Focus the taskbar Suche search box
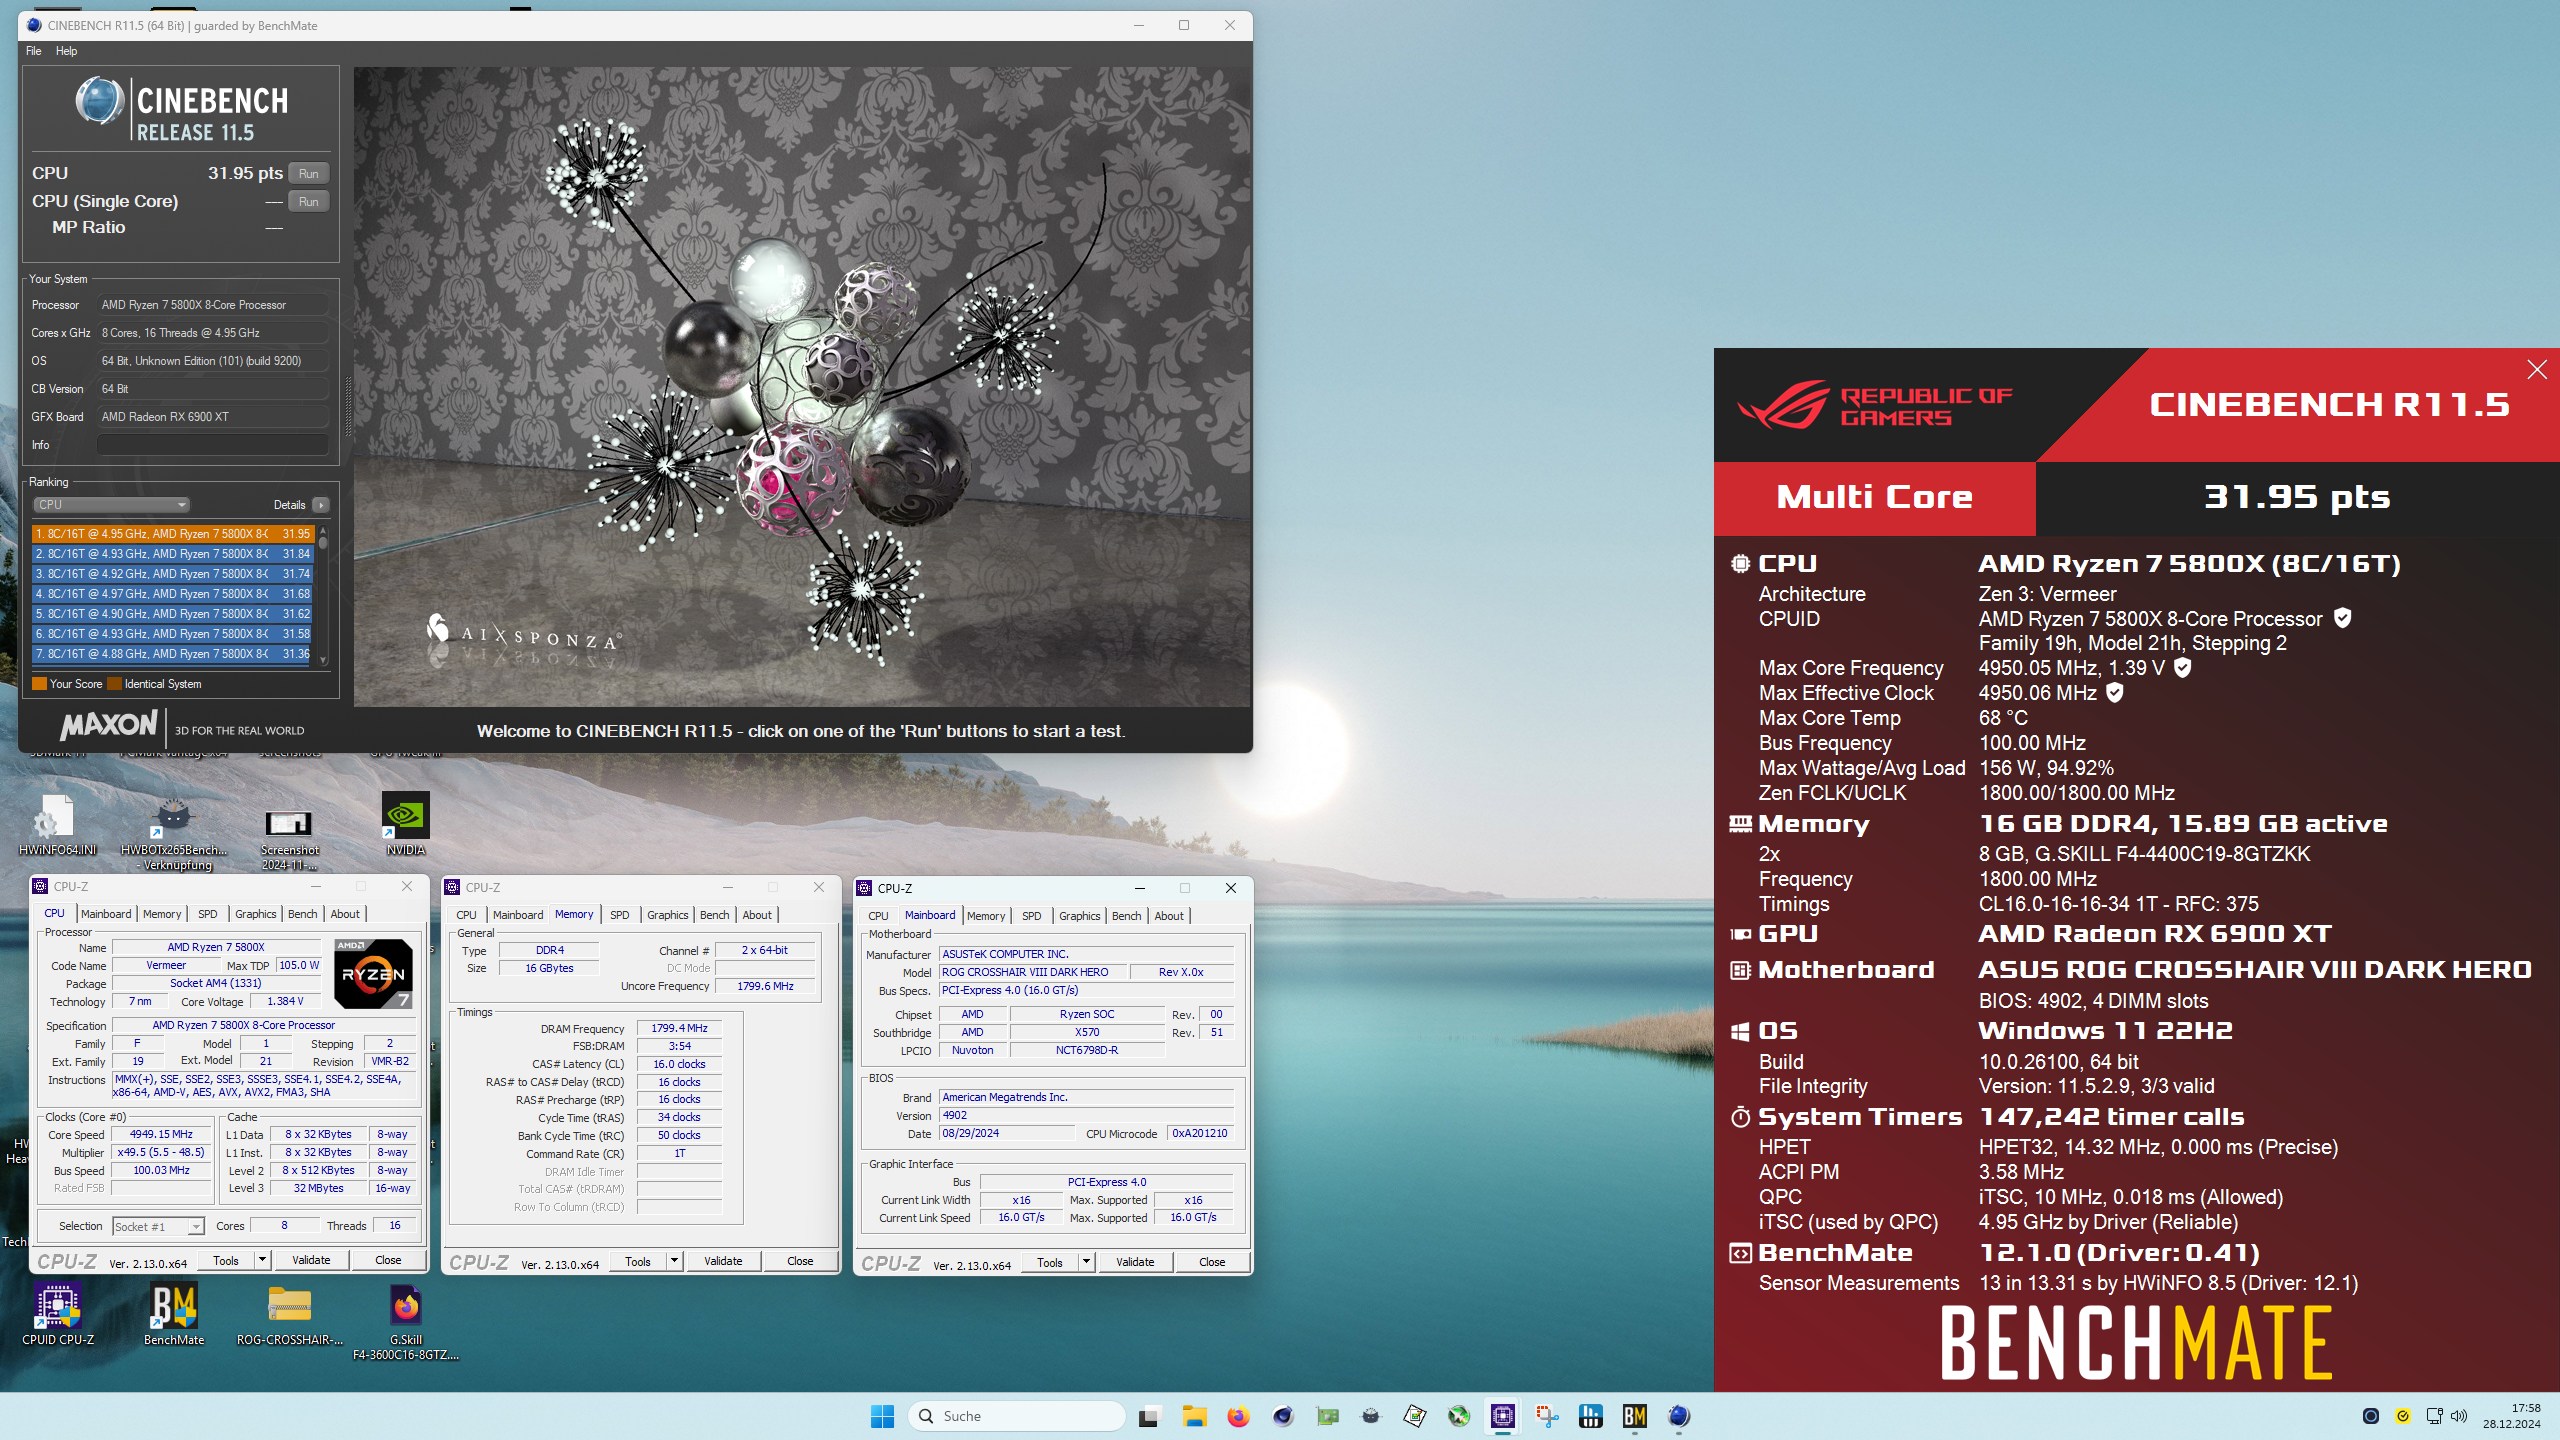2560x1440 pixels. point(1016,1416)
